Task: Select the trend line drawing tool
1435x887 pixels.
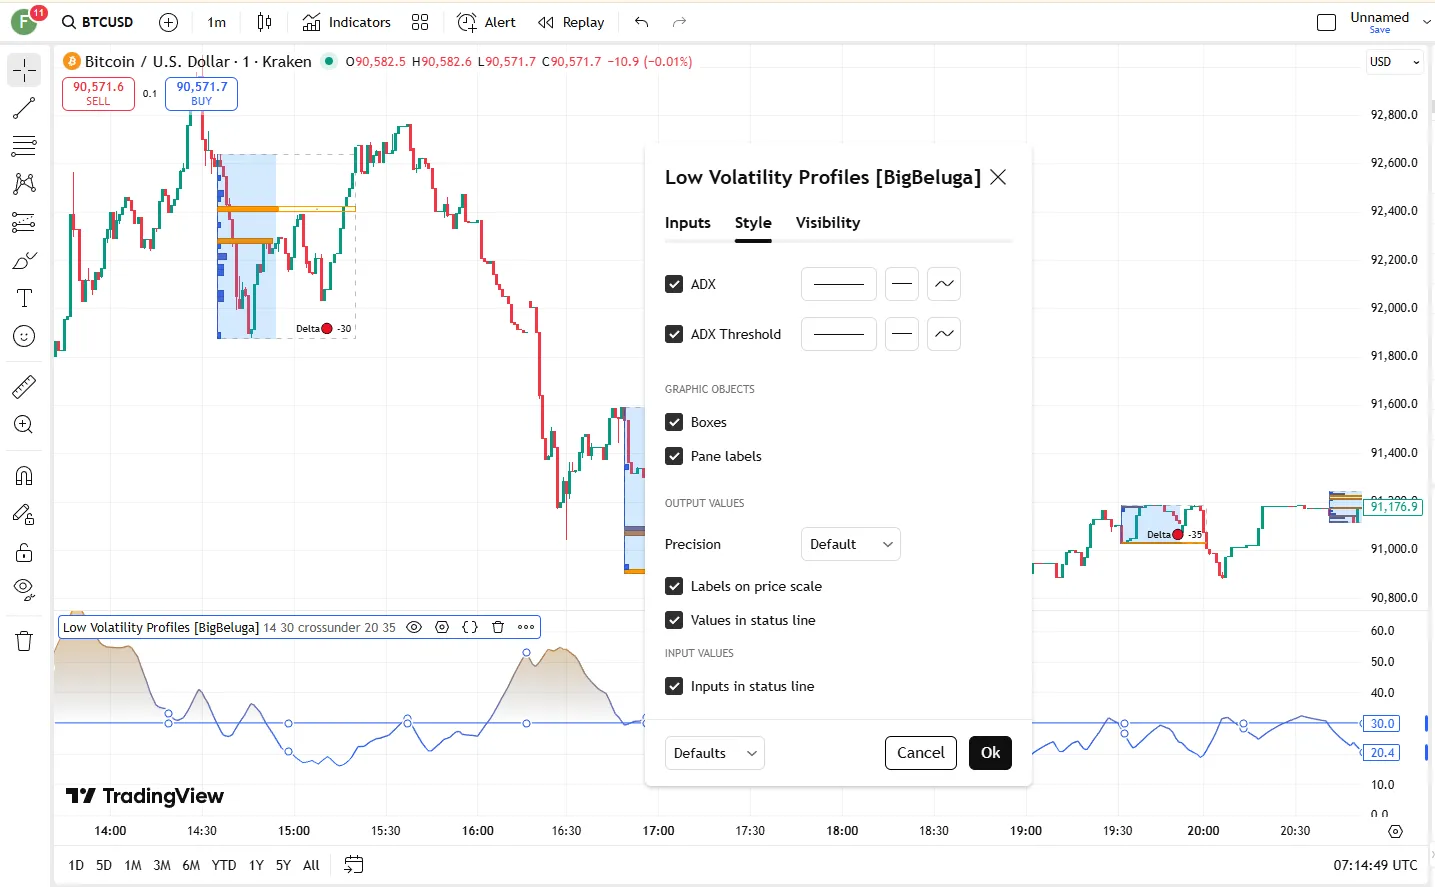Action: click(x=24, y=108)
